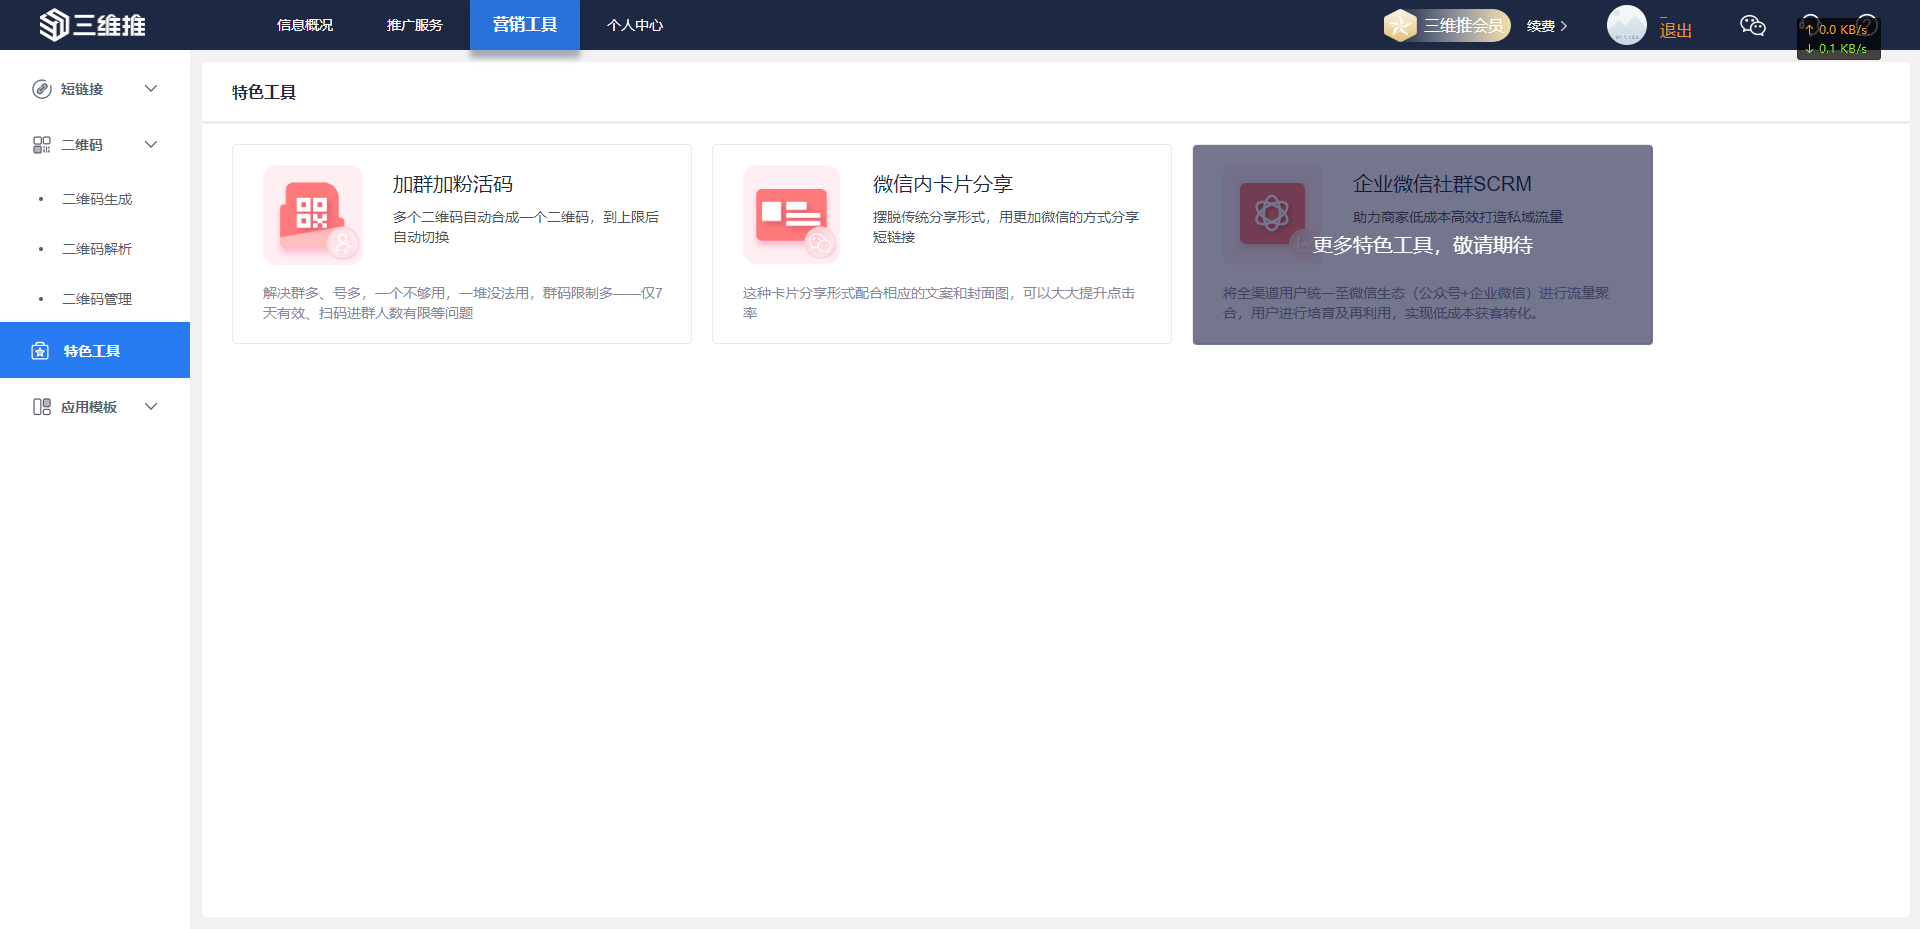Open the 个人中心 nav tab
The height and width of the screenshot is (929, 1920).
pyautogui.click(x=635, y=25)
